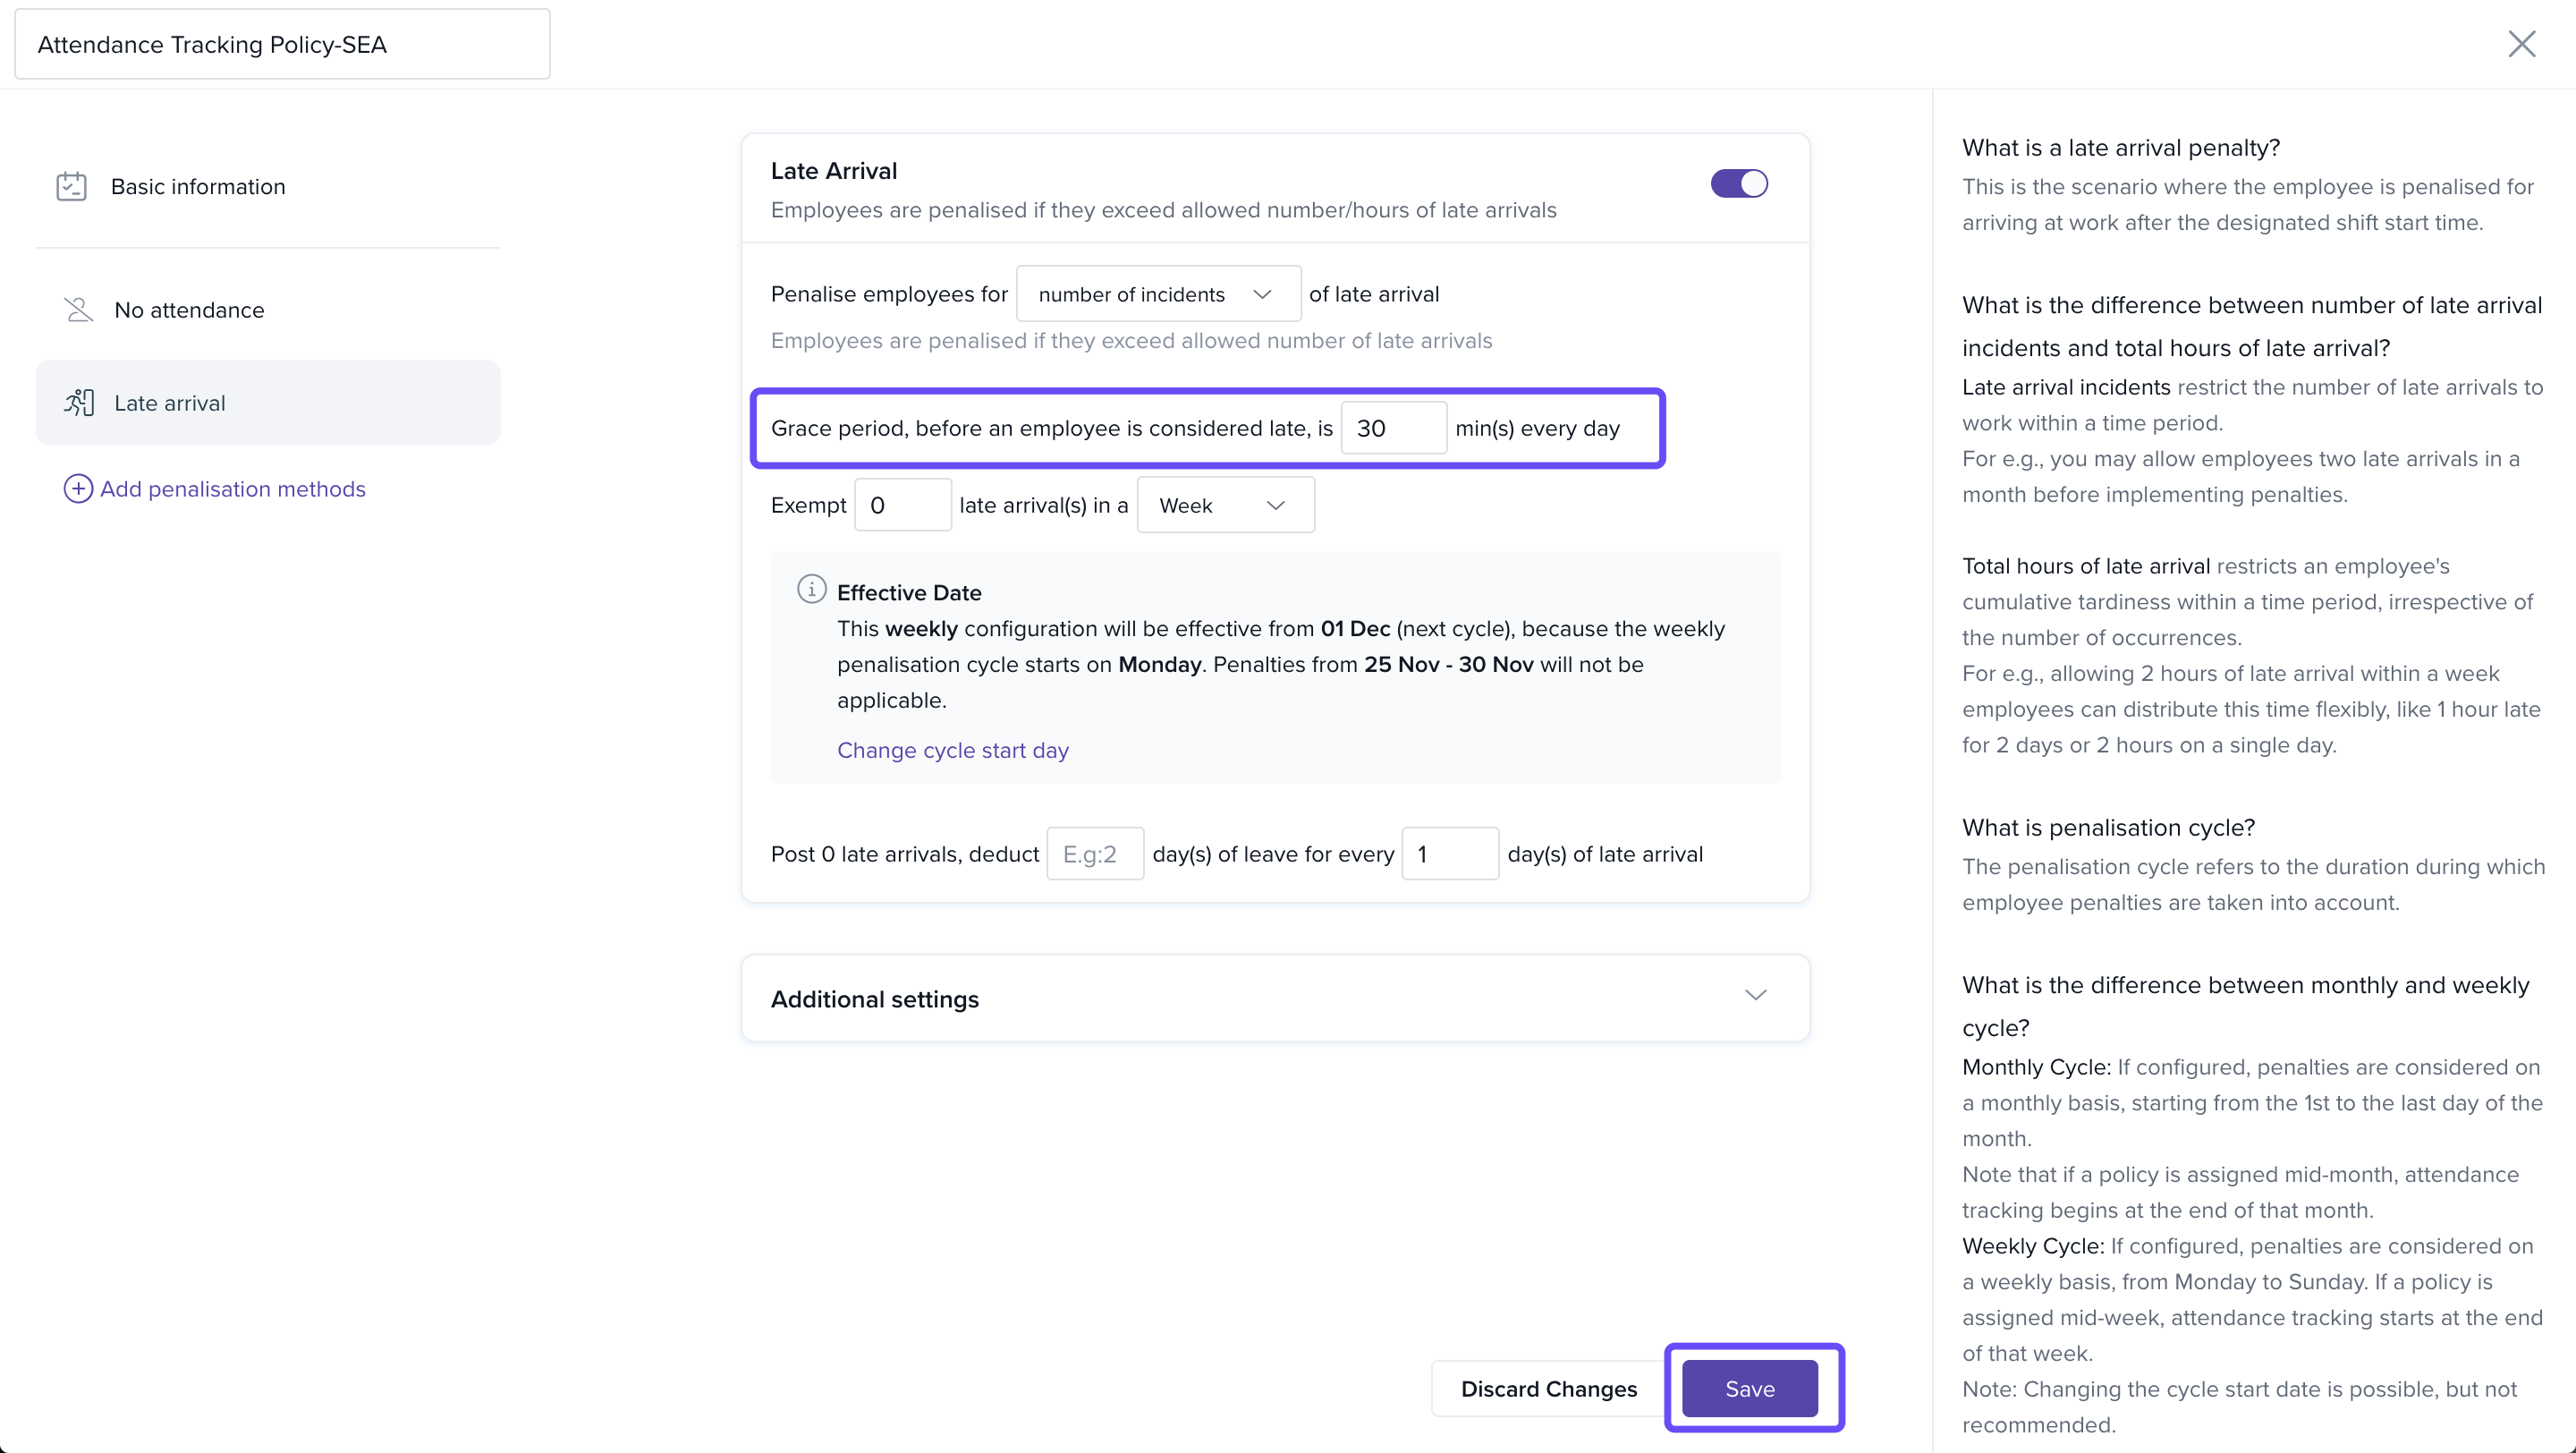Image resolution: width=2576 pixels, height=1453 pixels.
Task: Click the Effective Date info icon
Action: (811, 590)
